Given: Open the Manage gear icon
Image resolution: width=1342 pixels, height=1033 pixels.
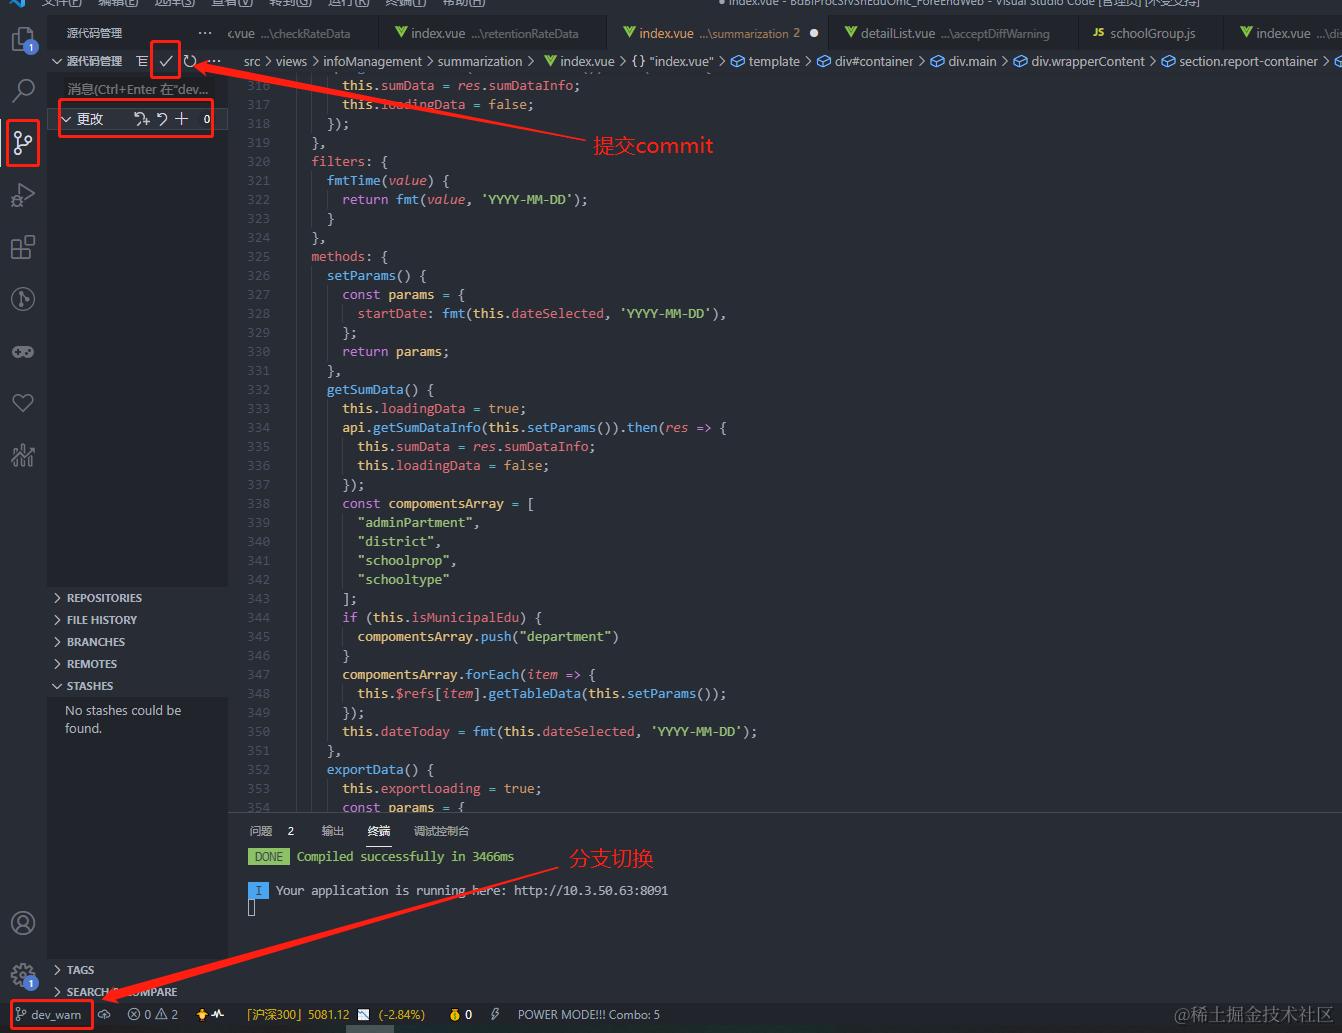Looking at the screenshot, I should click(22, 974).
